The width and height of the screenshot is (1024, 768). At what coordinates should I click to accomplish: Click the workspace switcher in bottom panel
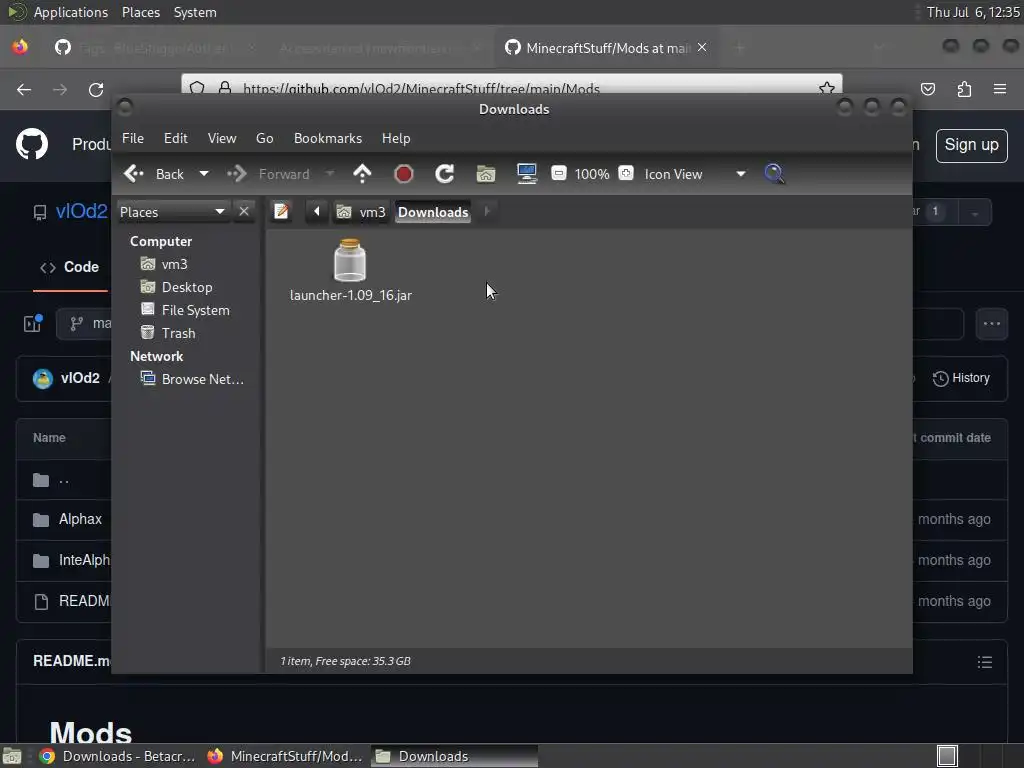(x=947, y=756)
